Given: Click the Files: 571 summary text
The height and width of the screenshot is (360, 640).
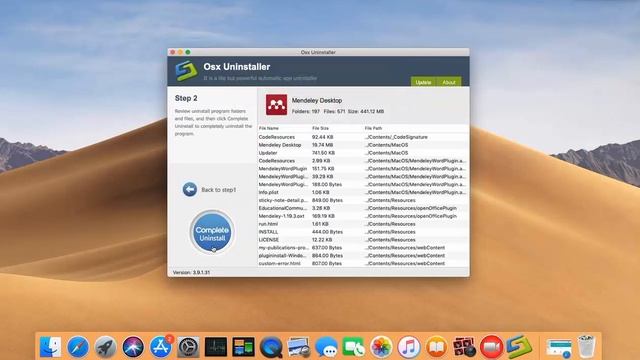Looking at the screenshot, I should pos(334,111).
